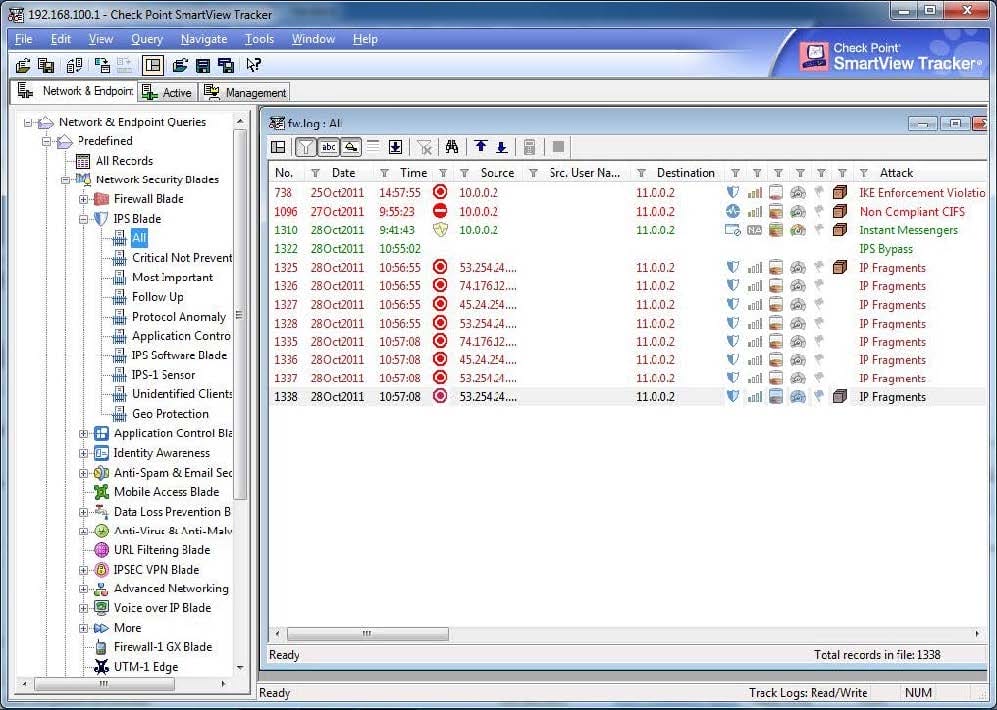Expand the Firewall Blade tree node
Screen dimensions: 997x710
[x=84, y=199]
